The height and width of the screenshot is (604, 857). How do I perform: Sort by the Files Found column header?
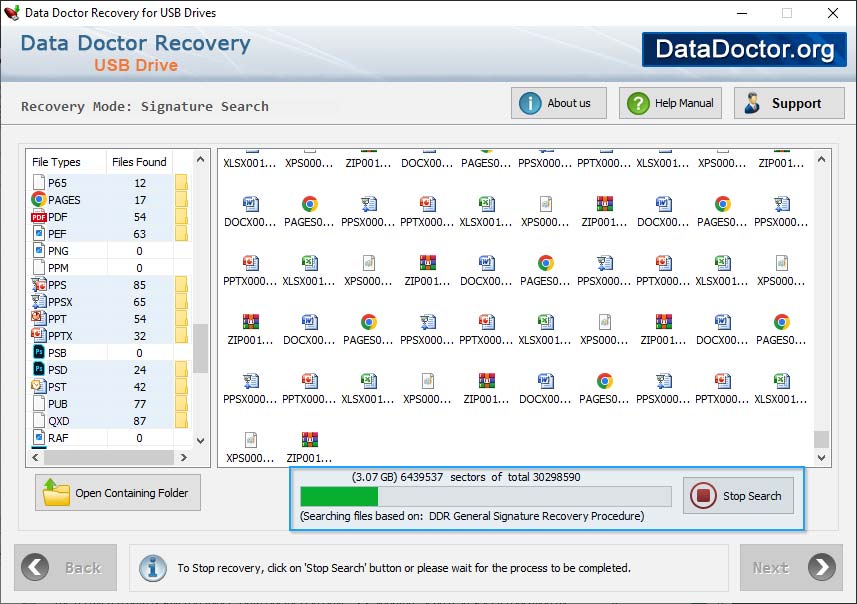pyautogui.click(x=139, y=162)
